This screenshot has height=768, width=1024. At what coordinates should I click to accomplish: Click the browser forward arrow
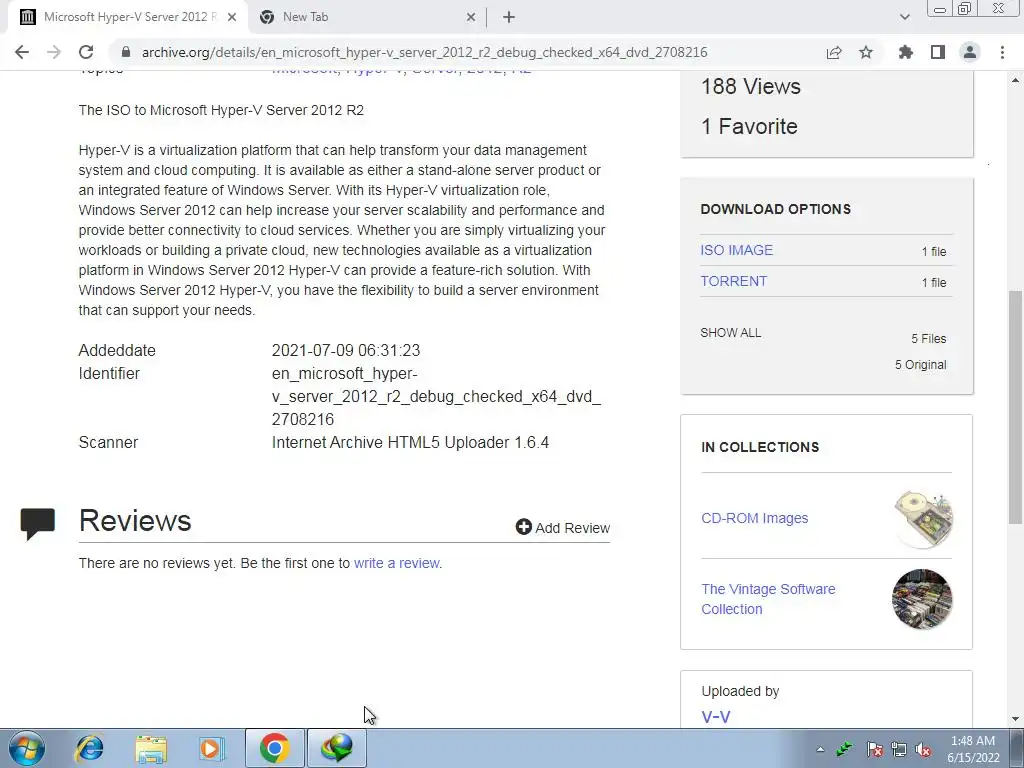(54, 52)
